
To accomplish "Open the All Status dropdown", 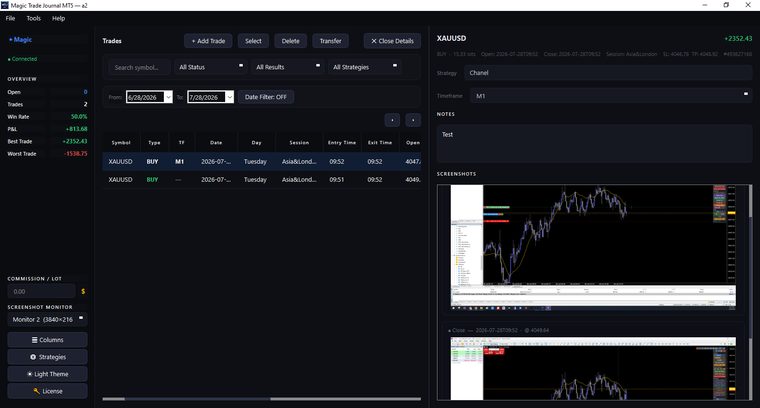I will (x=211, y=67).
